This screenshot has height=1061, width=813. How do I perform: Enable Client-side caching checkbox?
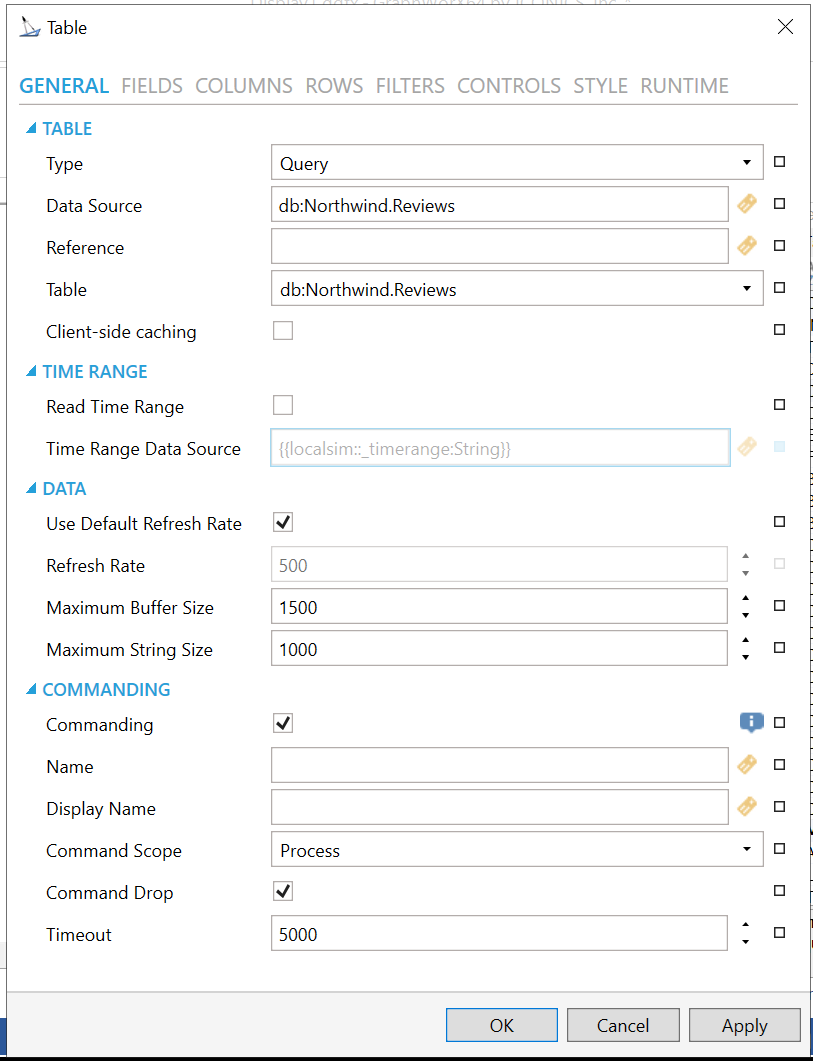click(x=283, y=331)
